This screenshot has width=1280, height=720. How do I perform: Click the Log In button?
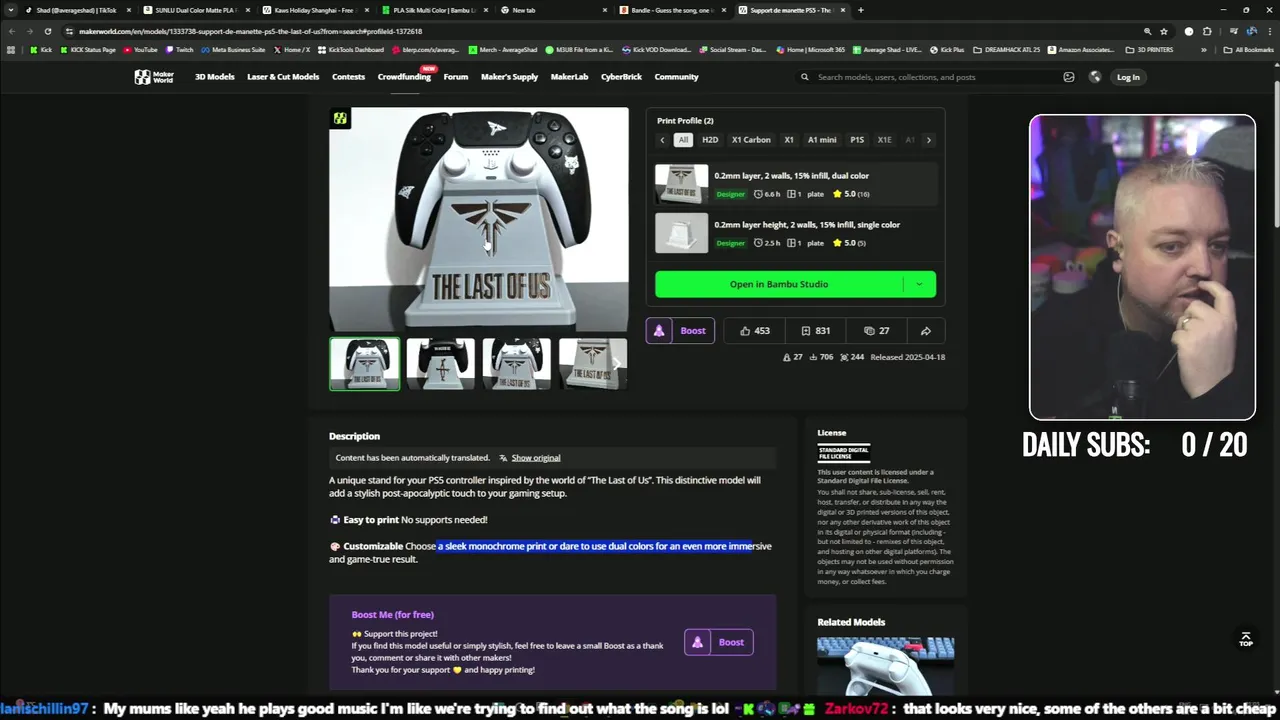point(1128,77)
